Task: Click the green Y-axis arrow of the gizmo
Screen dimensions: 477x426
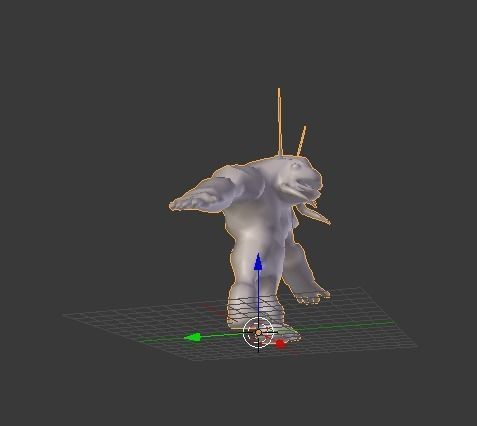Action: (x=193, y=337)
